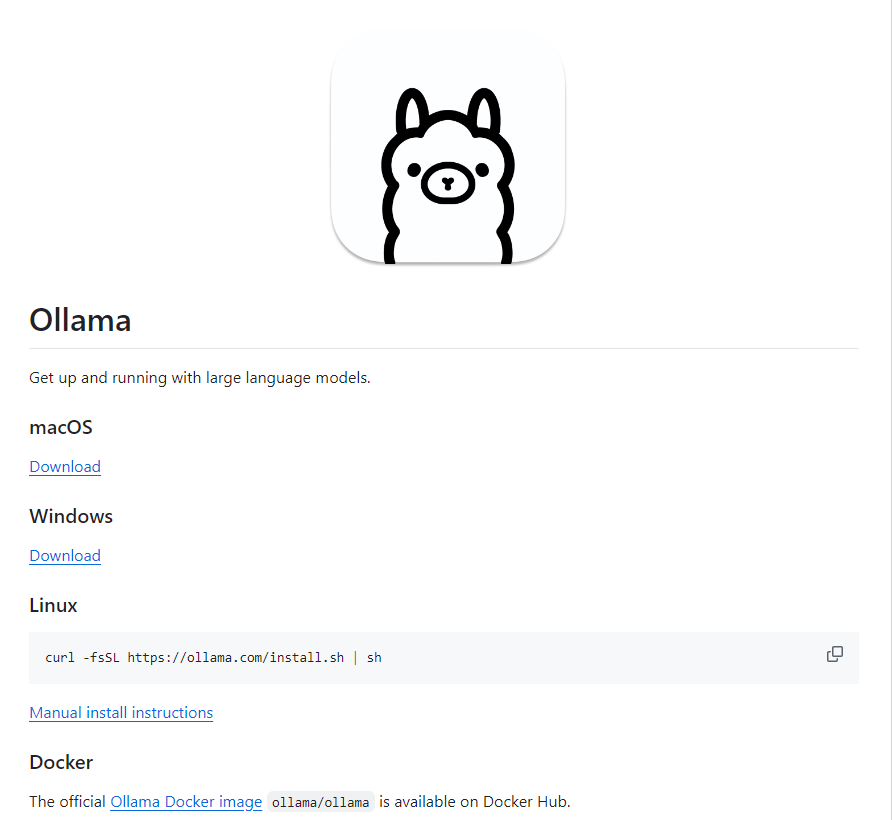
Task: Click the text 'is available on Docker Hub'
Action: tap(474, 801)
